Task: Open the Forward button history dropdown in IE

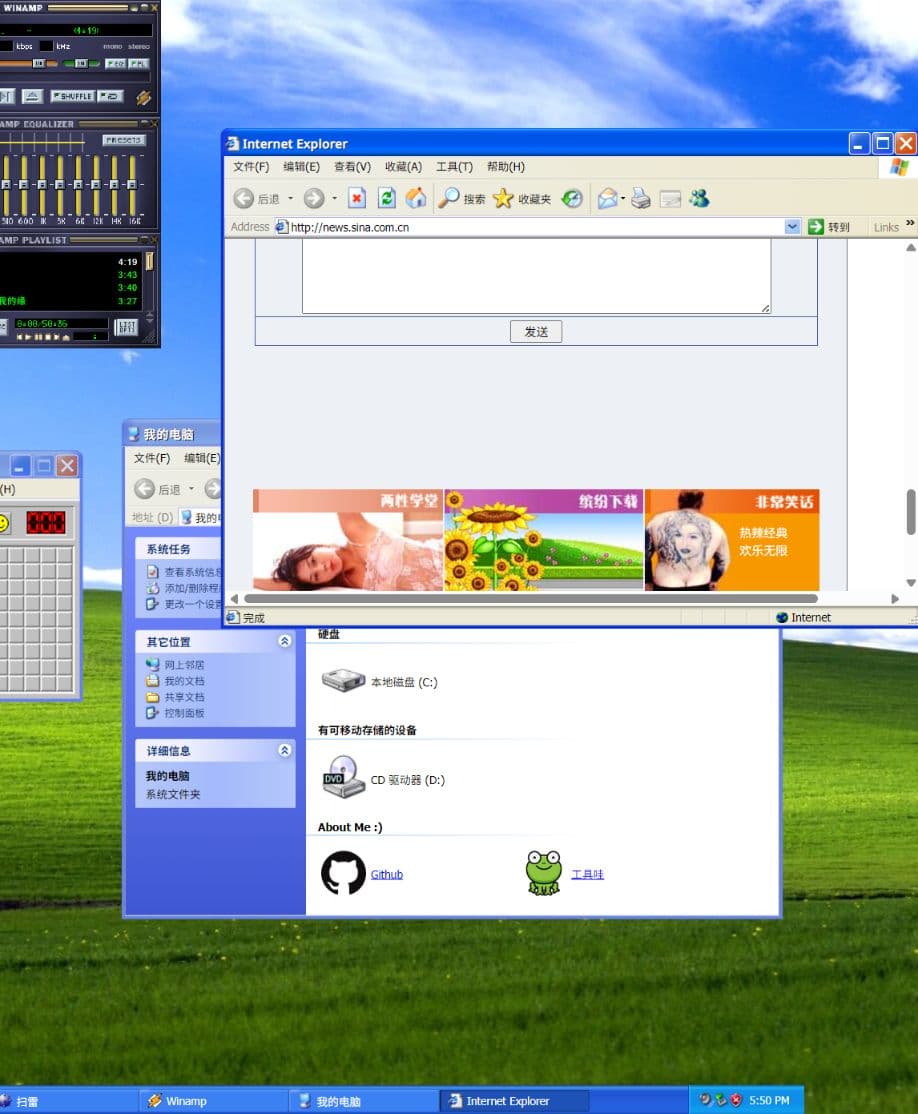Action: pos(334,199)
